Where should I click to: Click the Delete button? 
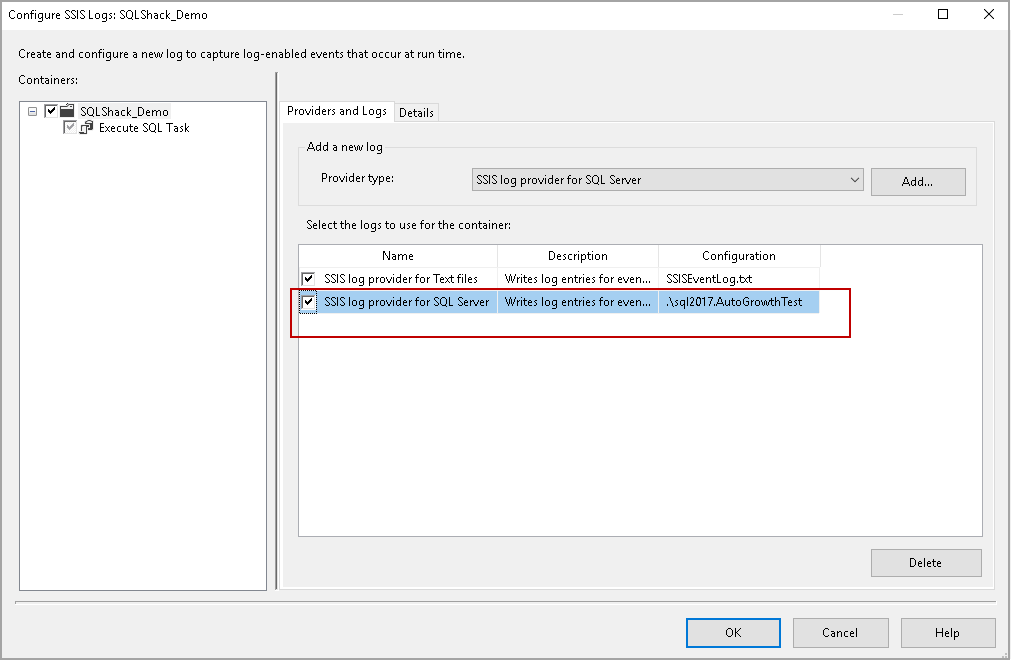(x=925, y=563)
